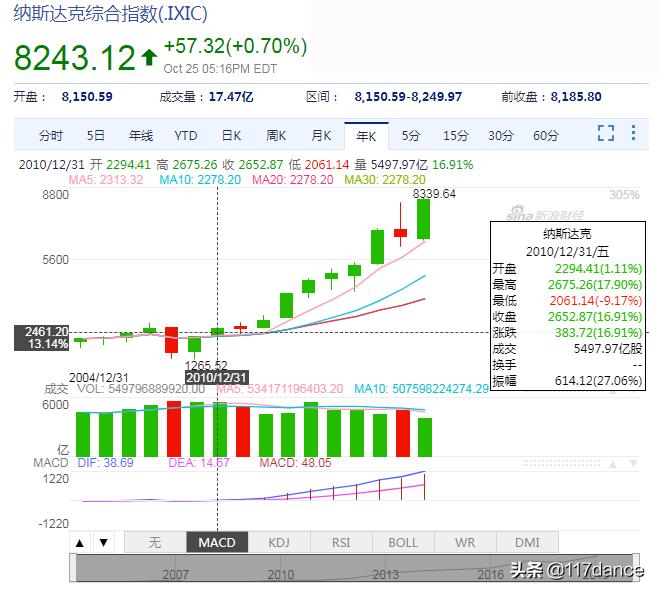The image size is (659, 594).
Task: Choose the 无 indicator option
Action: click(x=155, y=542)
